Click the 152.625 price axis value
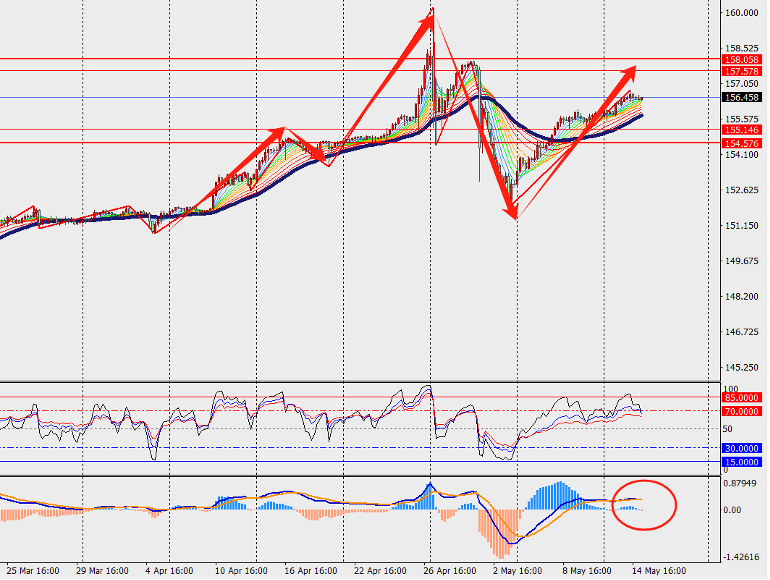 pos(742,190)
